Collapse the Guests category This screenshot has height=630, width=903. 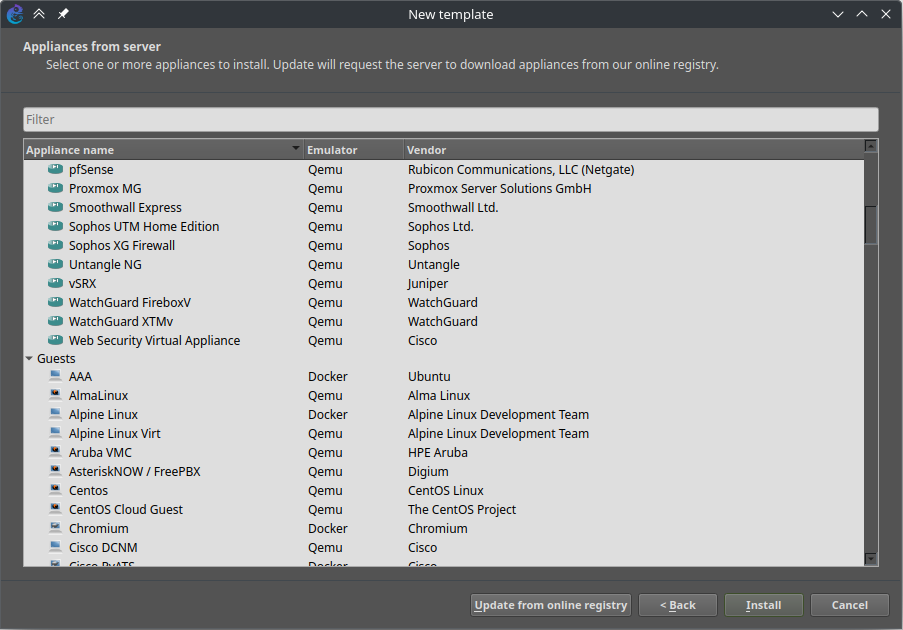[29, 358]
